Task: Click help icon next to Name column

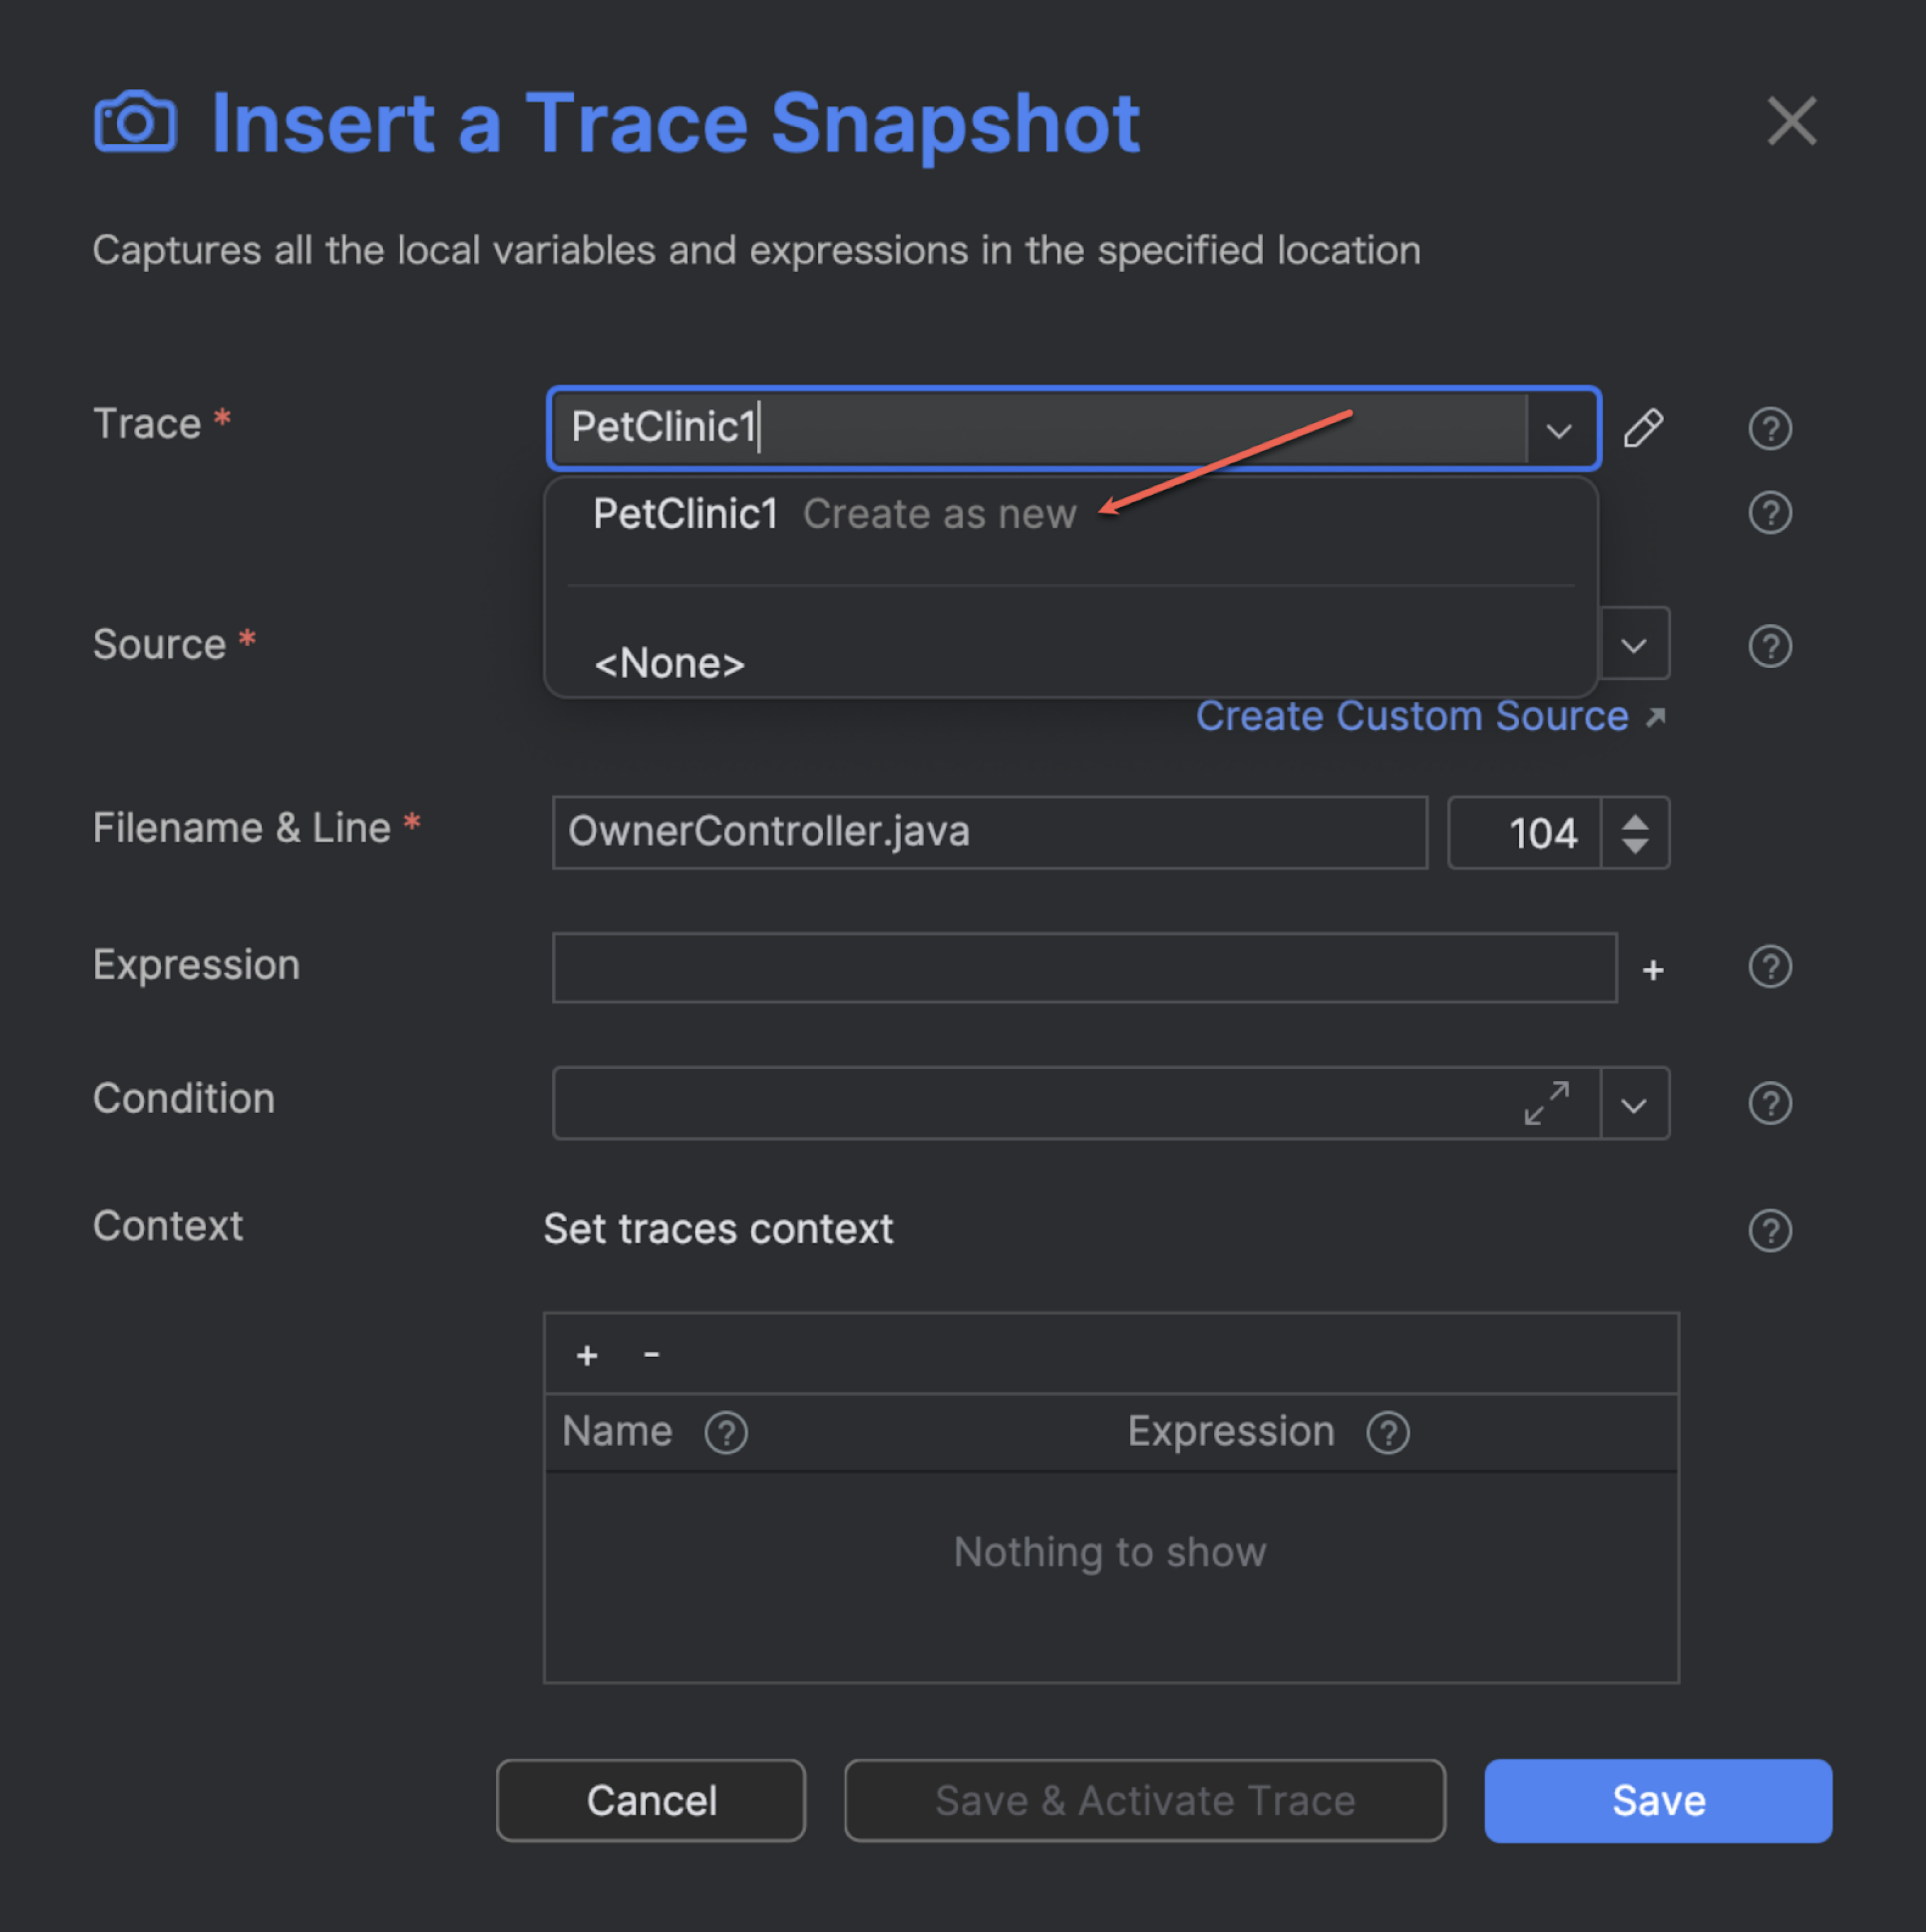Action: pos(726,1433)
